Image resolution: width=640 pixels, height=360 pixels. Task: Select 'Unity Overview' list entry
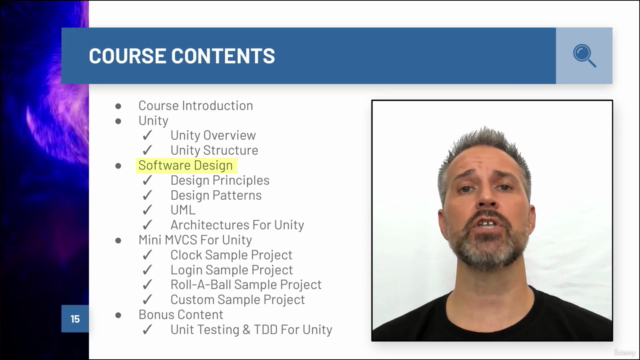click(213, 136)
